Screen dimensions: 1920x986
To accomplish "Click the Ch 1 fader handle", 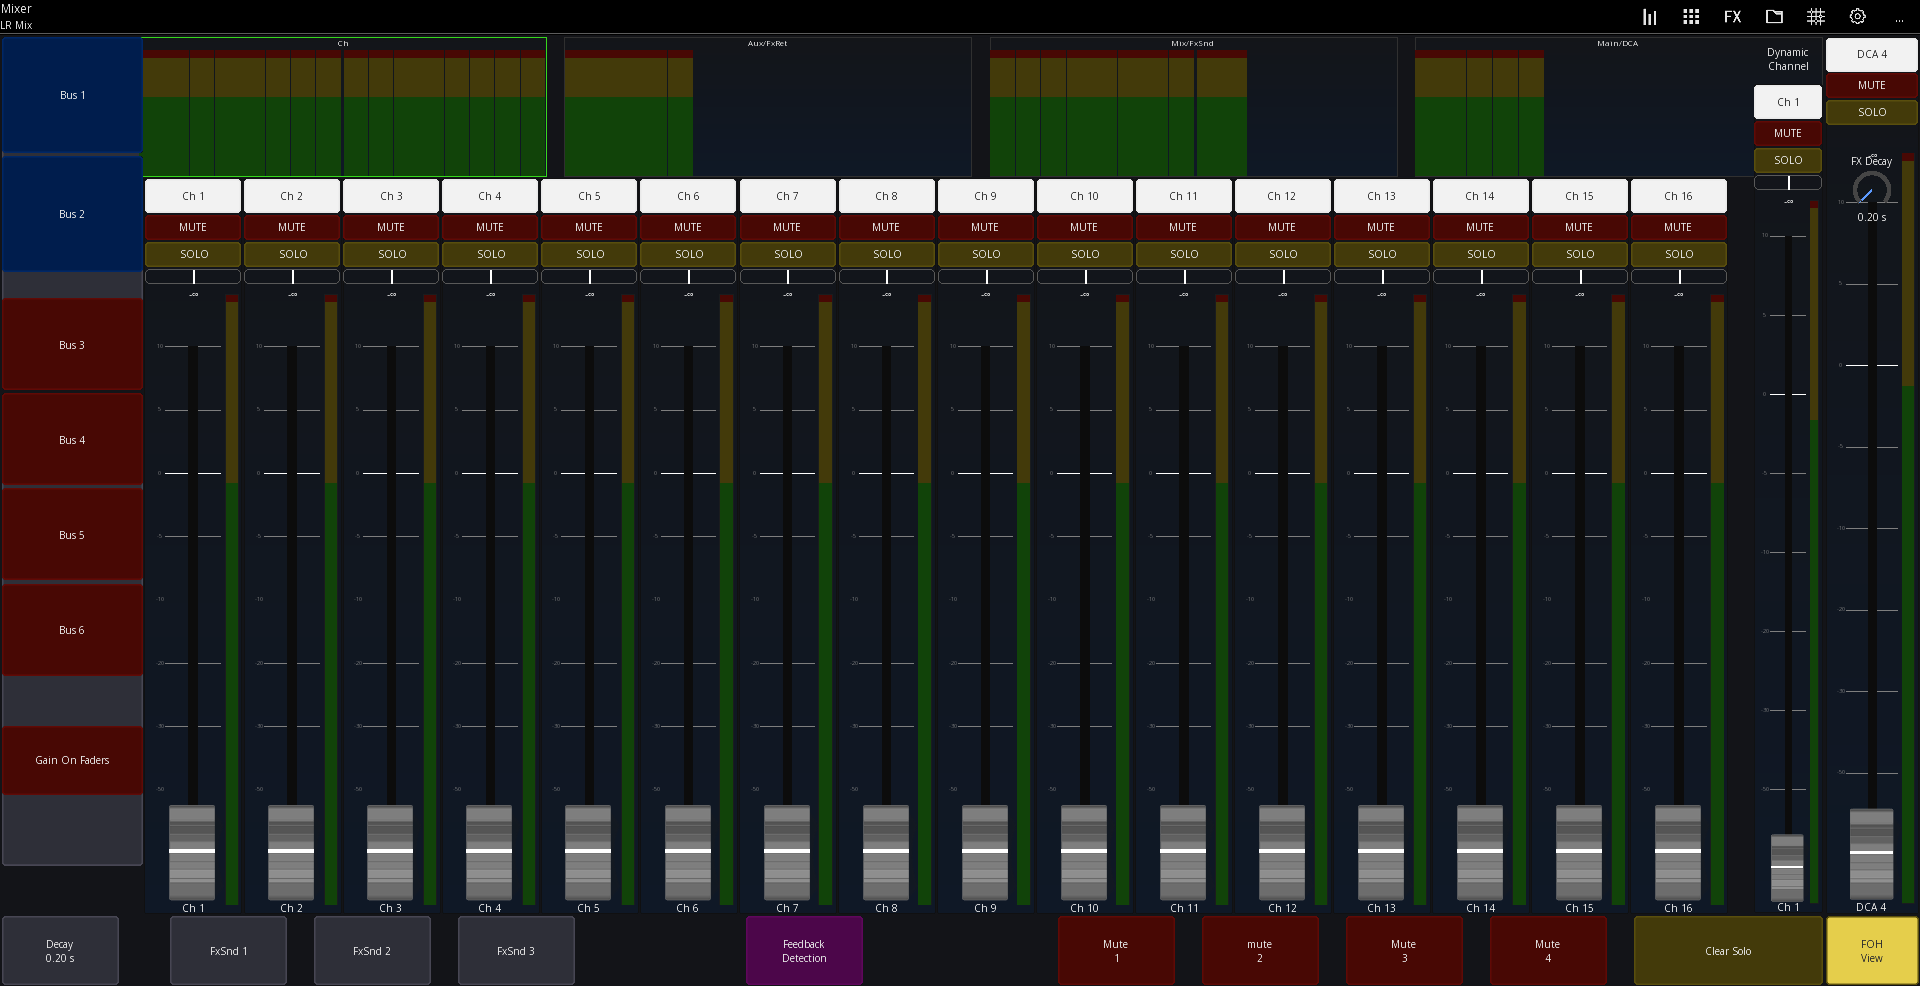I will click(x=192, y=851).
